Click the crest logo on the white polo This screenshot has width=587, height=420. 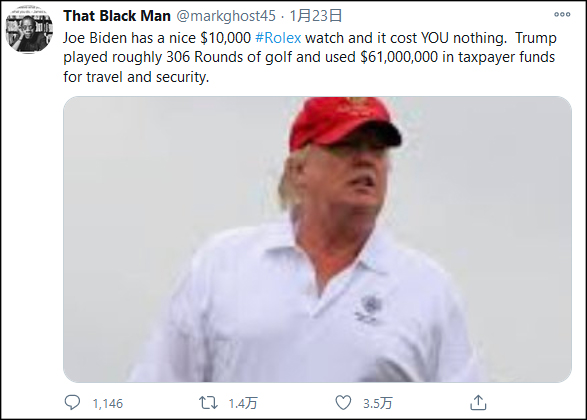[369, 308]
